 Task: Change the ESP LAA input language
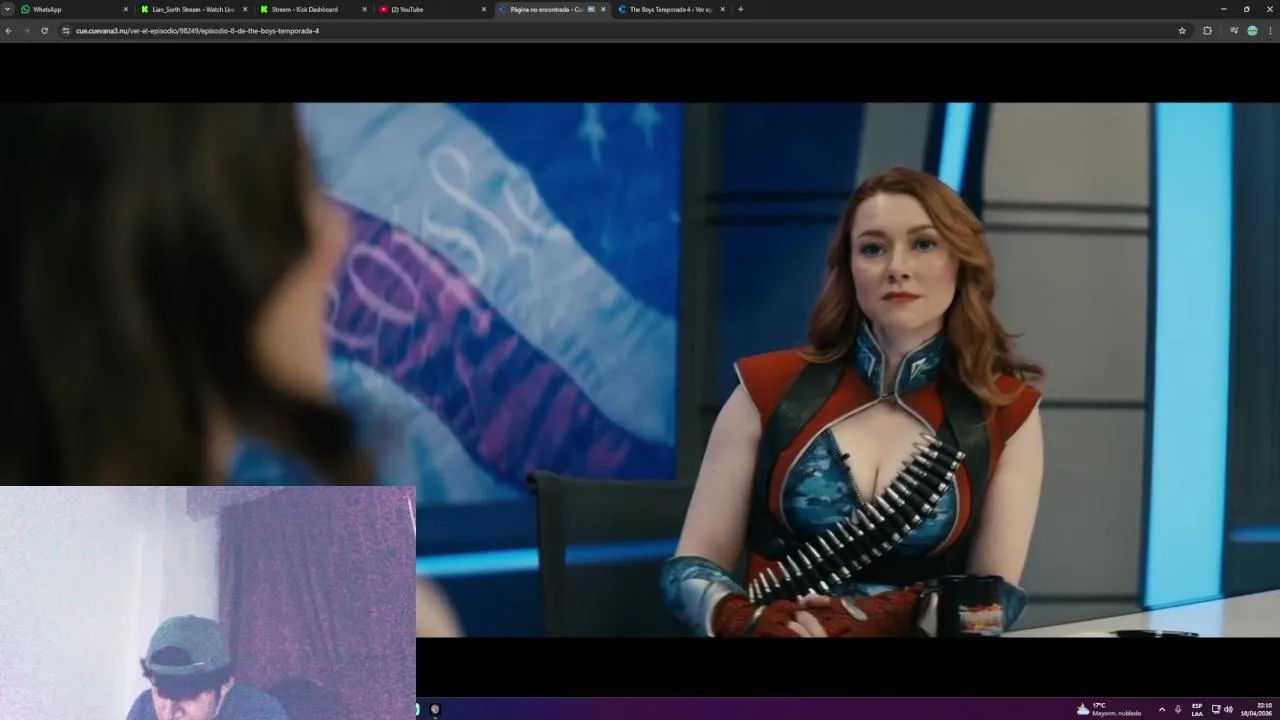1197,709
